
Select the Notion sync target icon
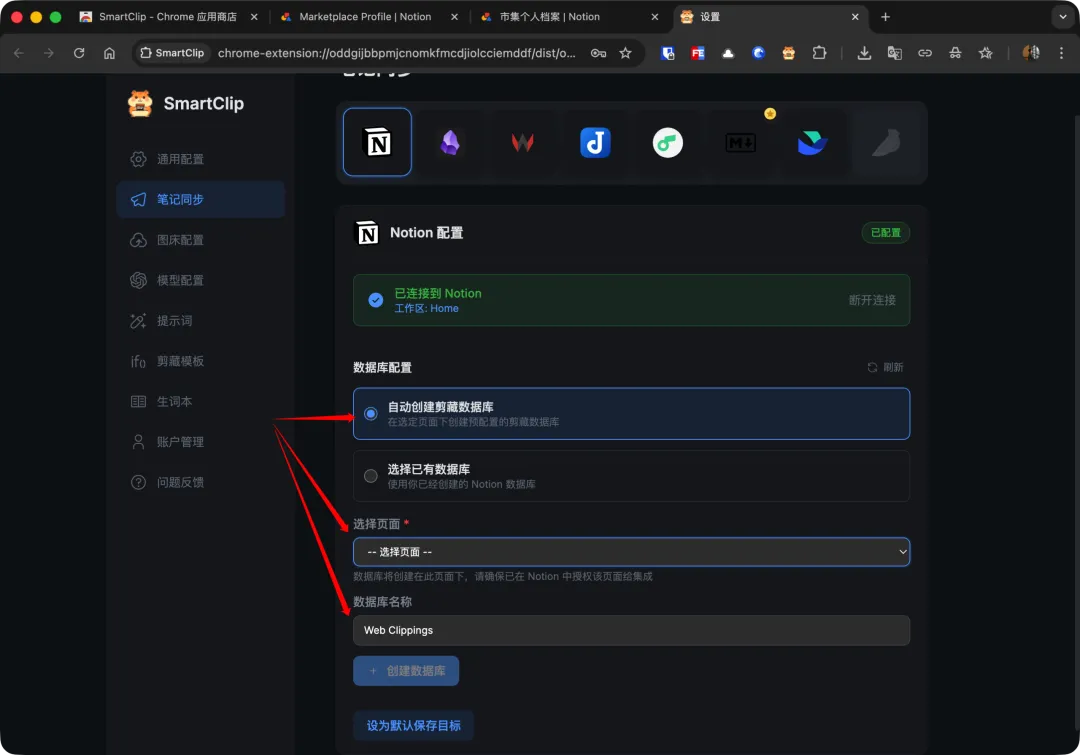(377, 142)
